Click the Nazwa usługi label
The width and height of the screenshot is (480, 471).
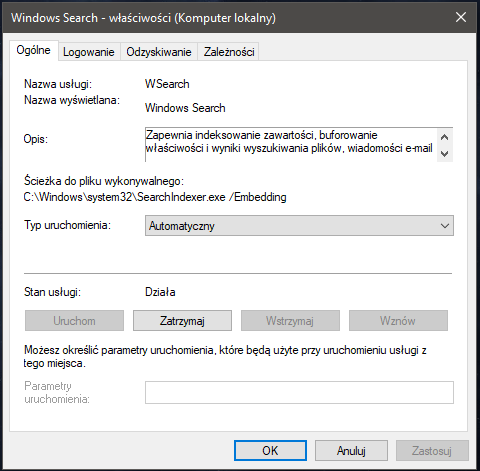58,84
